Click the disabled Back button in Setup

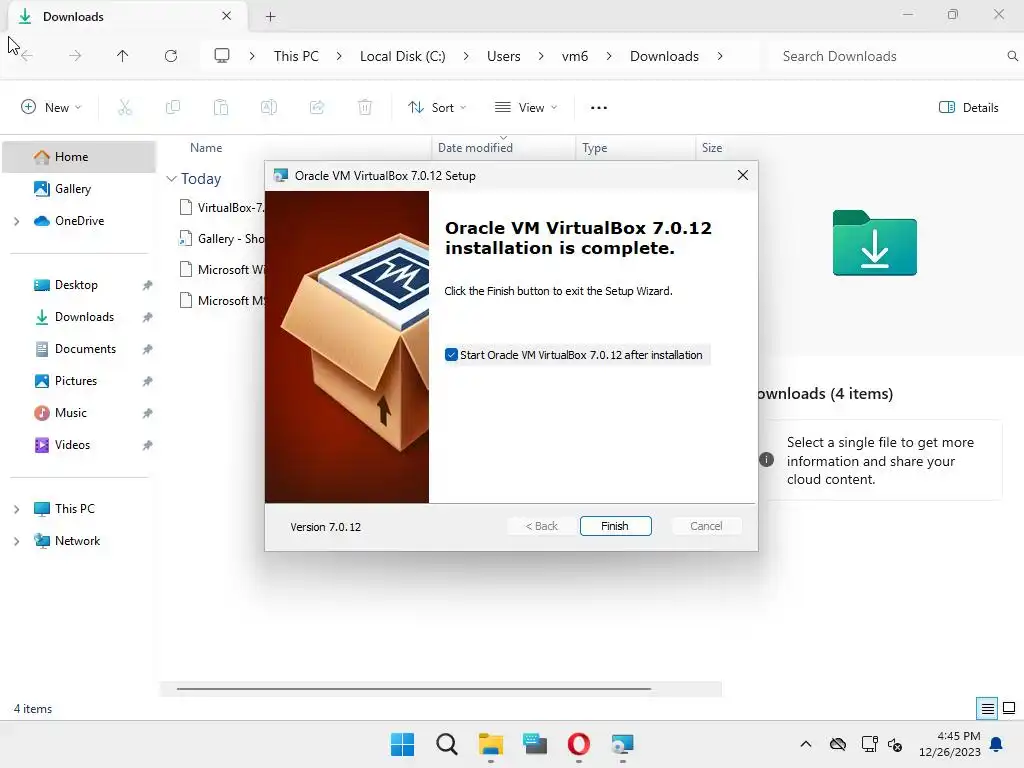pyautogui.click(x=542, y=526)
